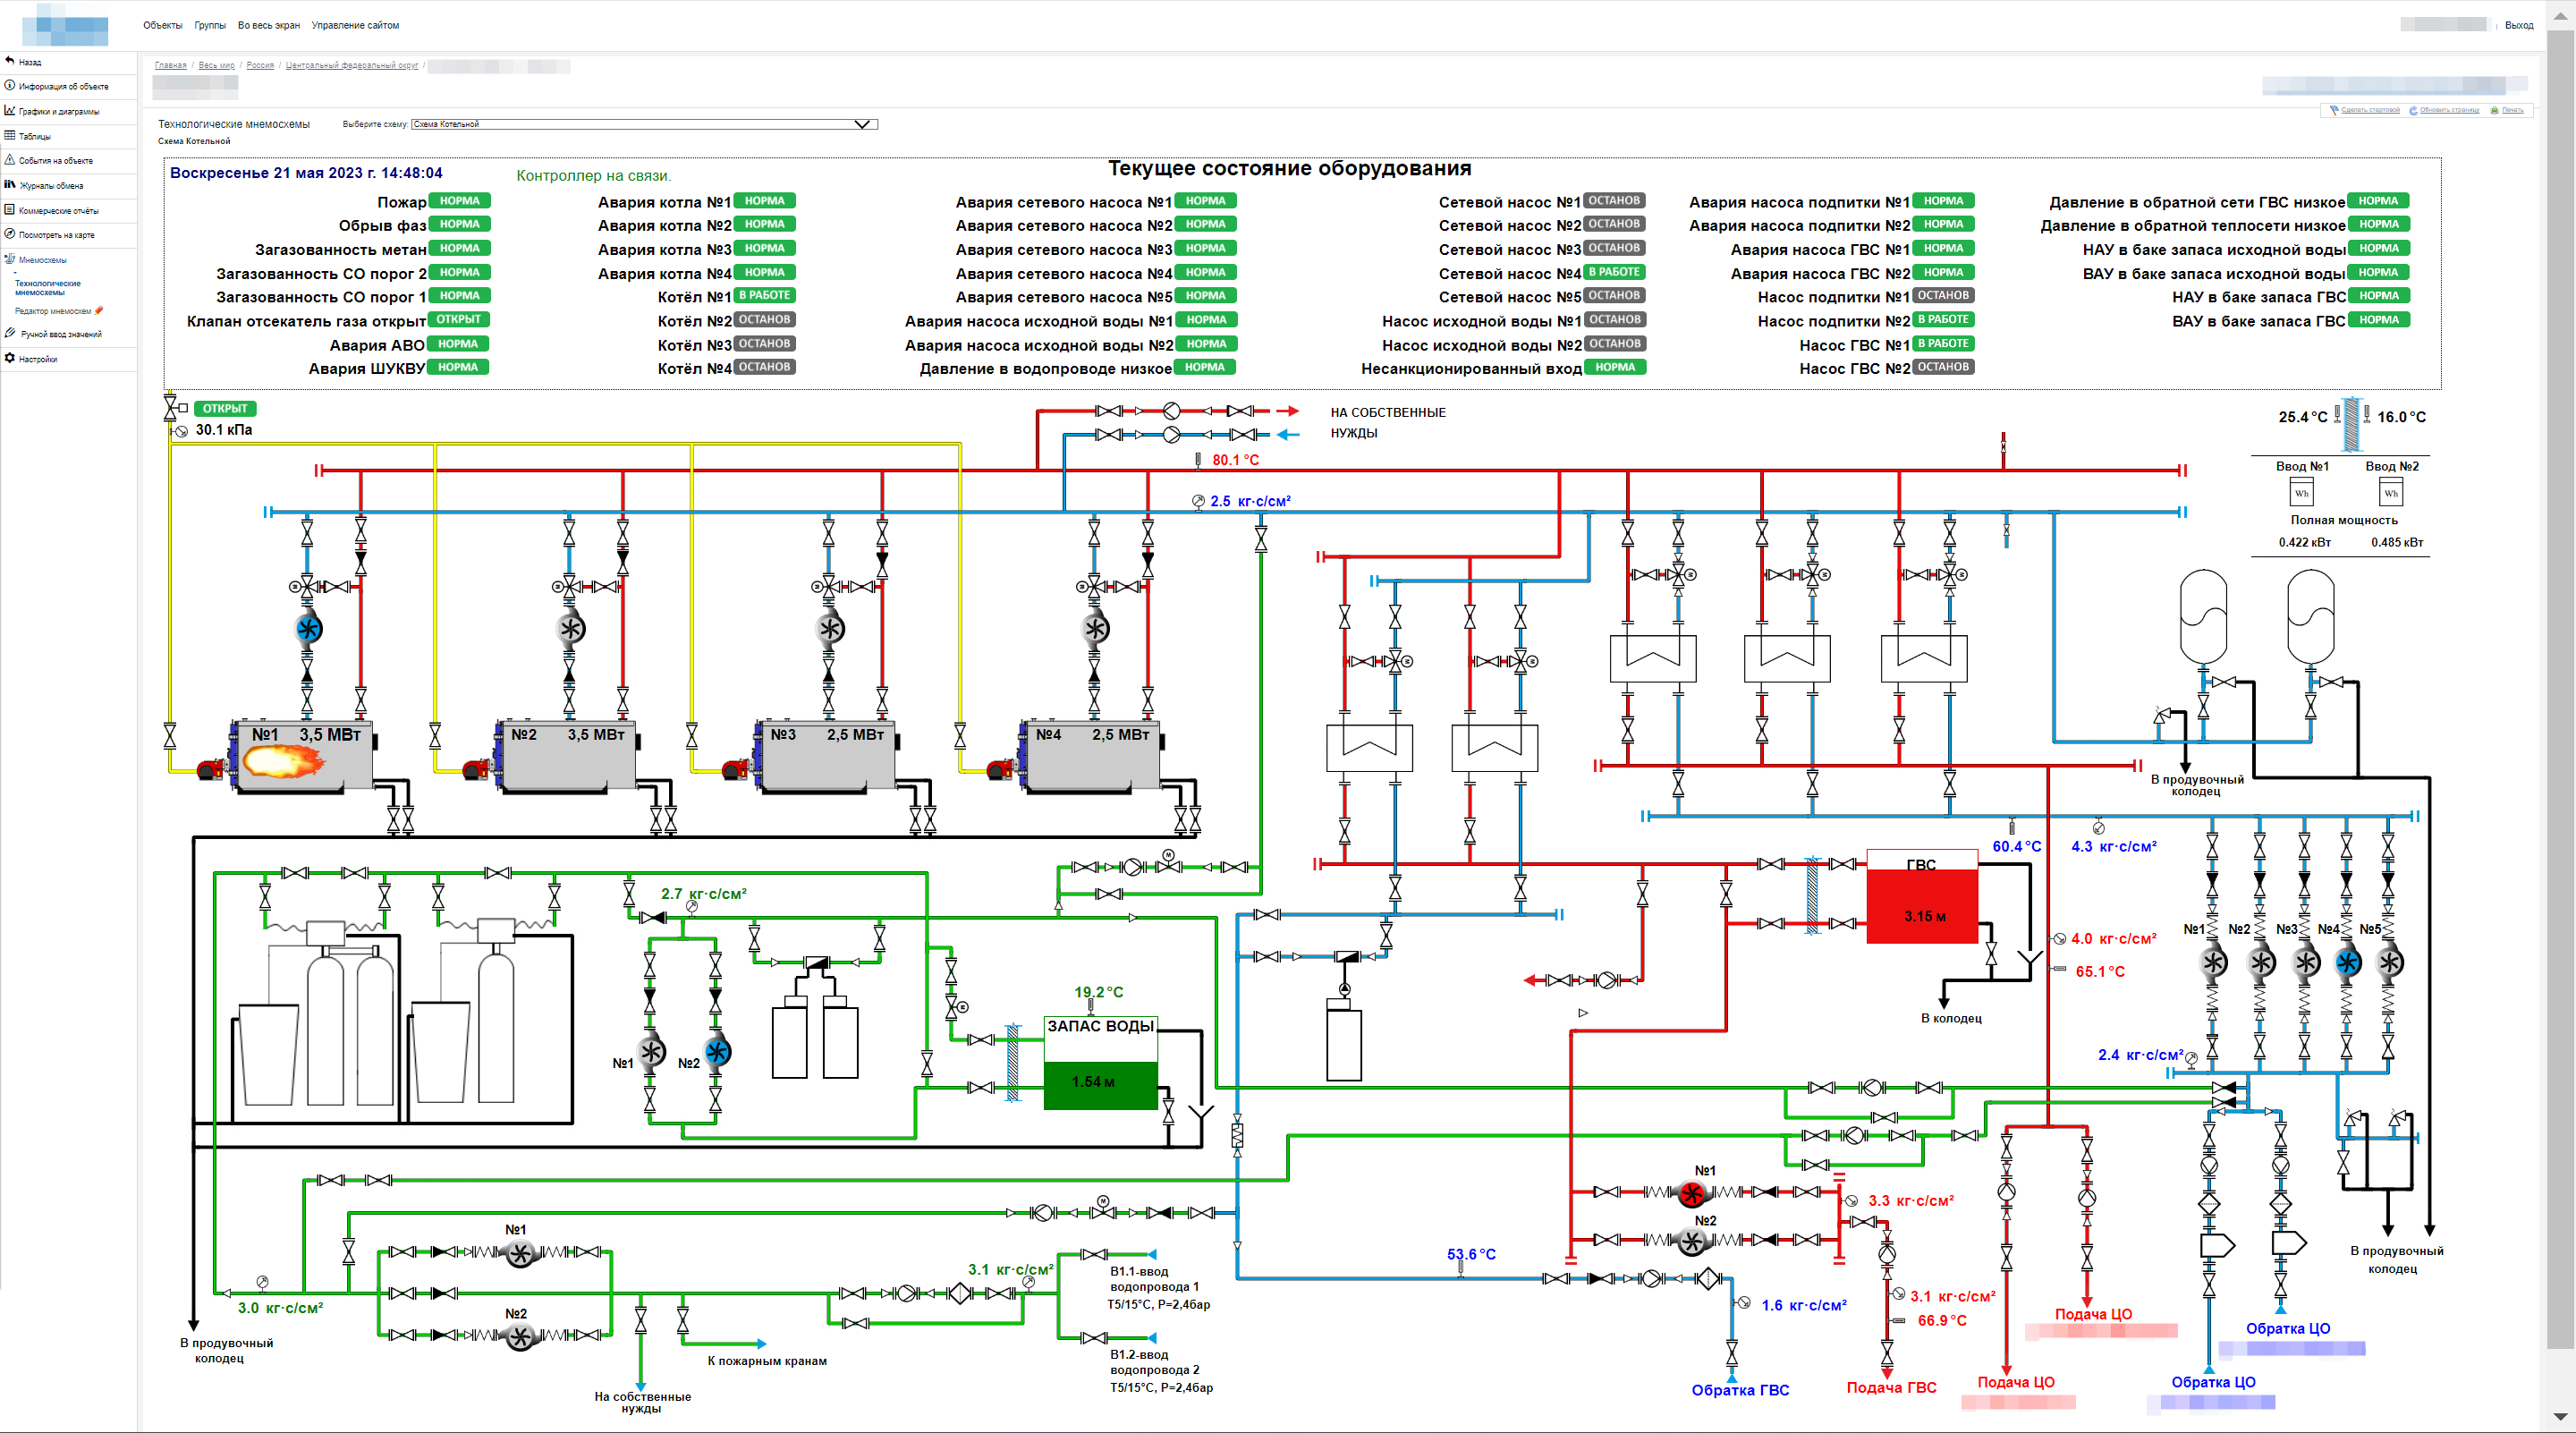
Task: Select Редактор мнемосхем submenu item
Action: (x=52, y=311)
